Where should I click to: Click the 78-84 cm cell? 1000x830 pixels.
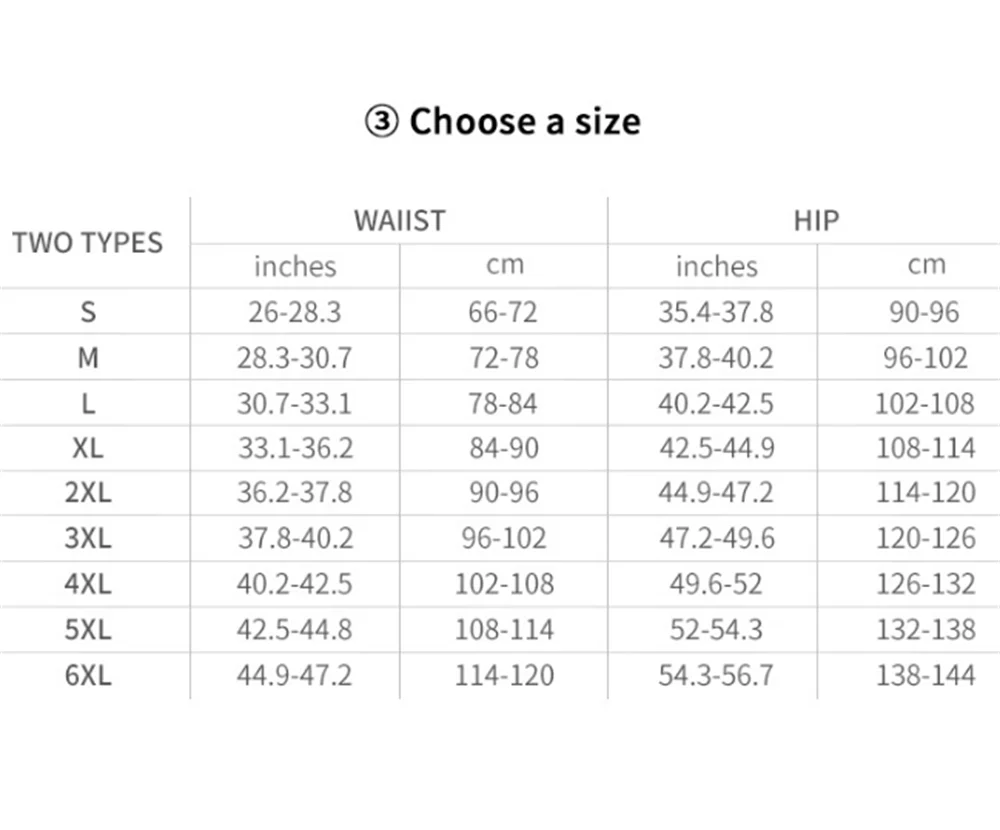pos(503,403)
